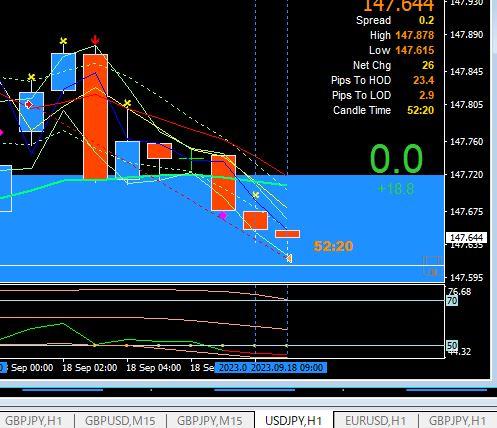Select the latest small red candle at 09:00

click(287, 234)
